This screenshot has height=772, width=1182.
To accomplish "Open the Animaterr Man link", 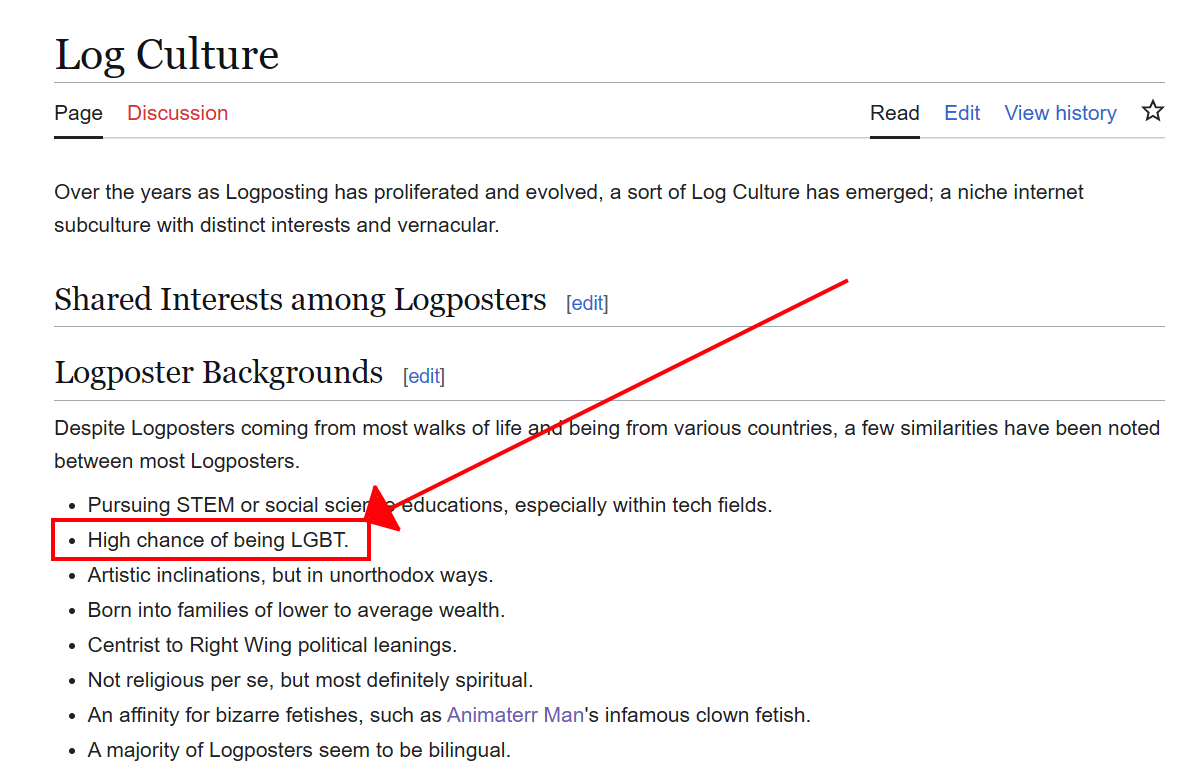I will (515, 715).
